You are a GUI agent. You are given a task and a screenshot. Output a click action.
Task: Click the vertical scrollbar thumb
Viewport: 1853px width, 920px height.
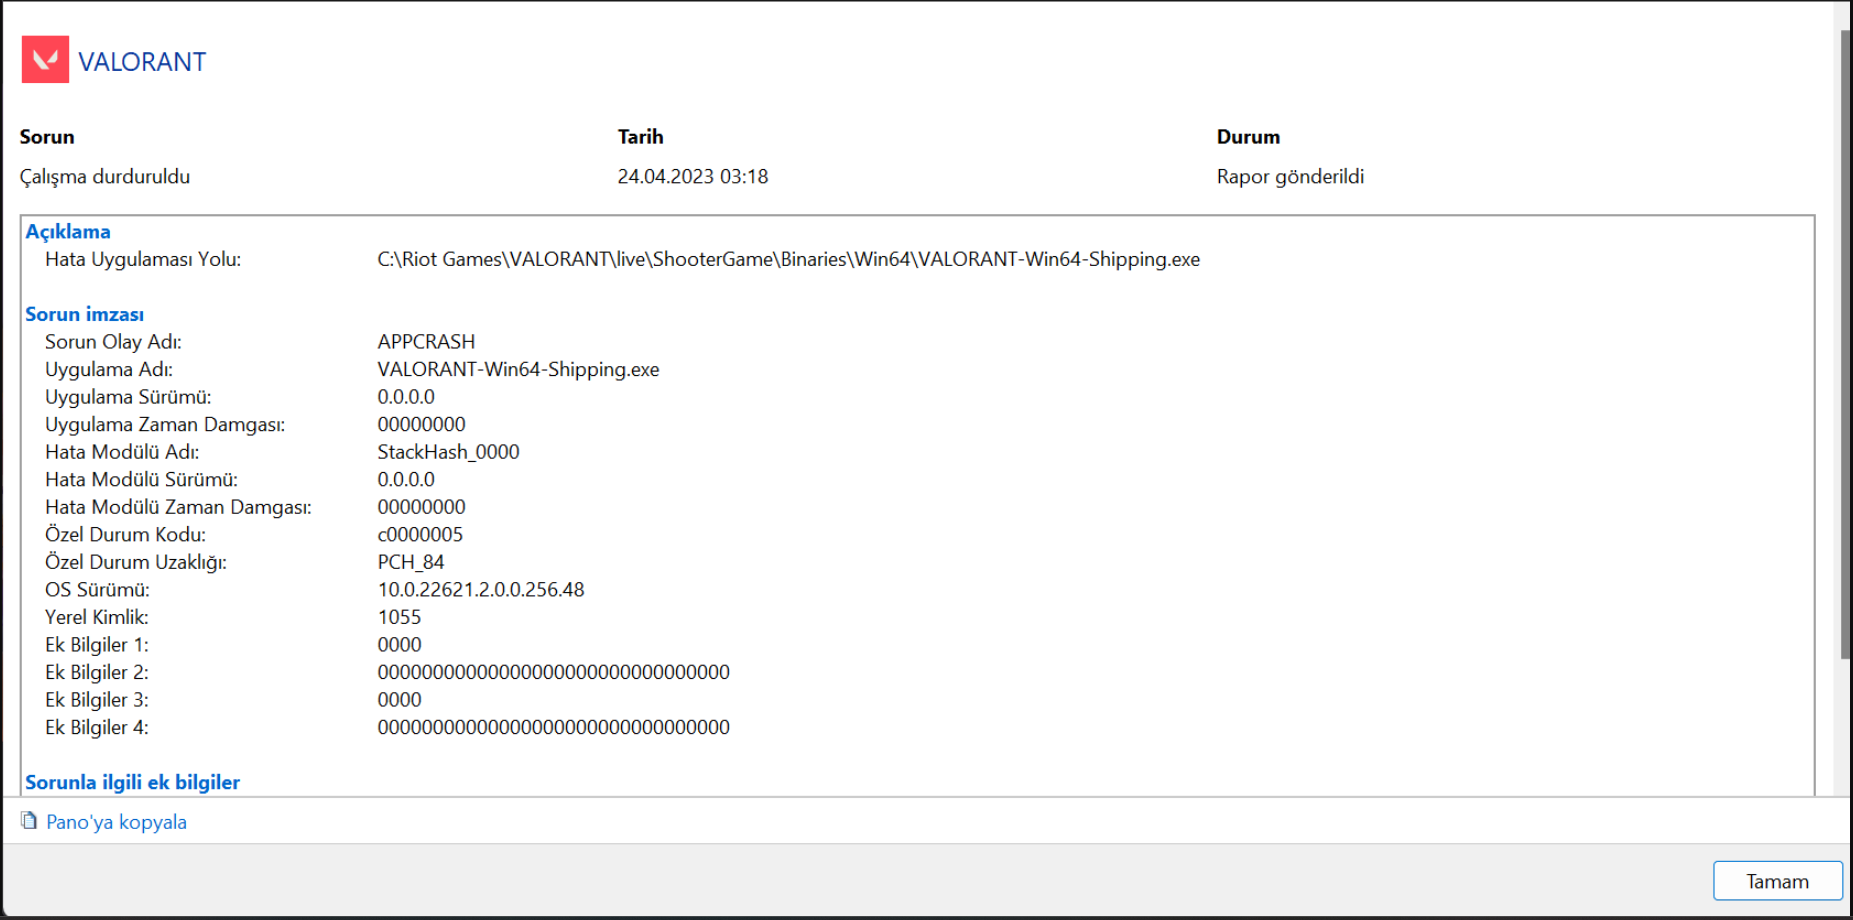point(1846,345)
